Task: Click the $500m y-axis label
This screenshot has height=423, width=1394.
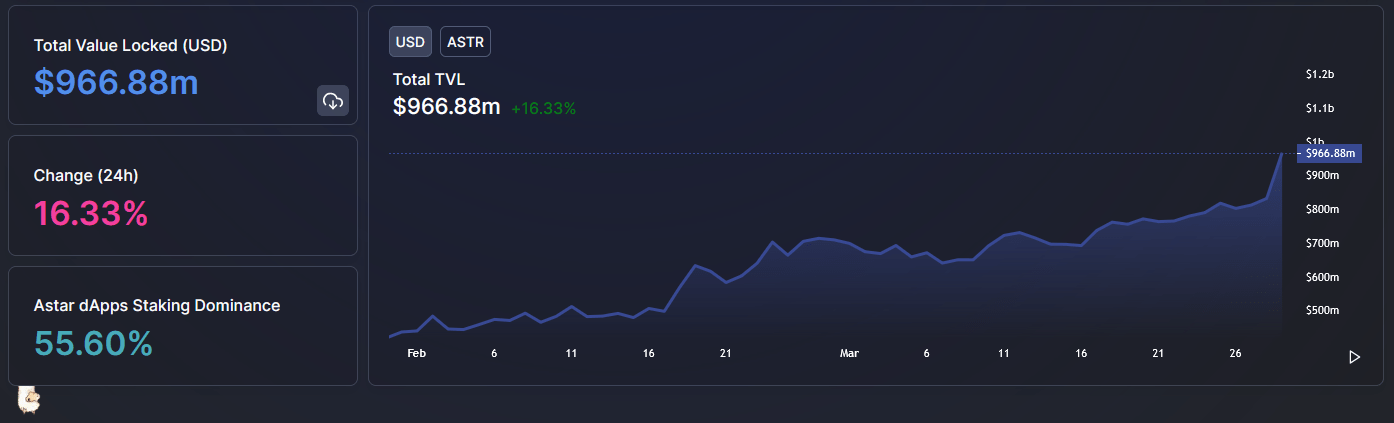Action: point(1321,310)
